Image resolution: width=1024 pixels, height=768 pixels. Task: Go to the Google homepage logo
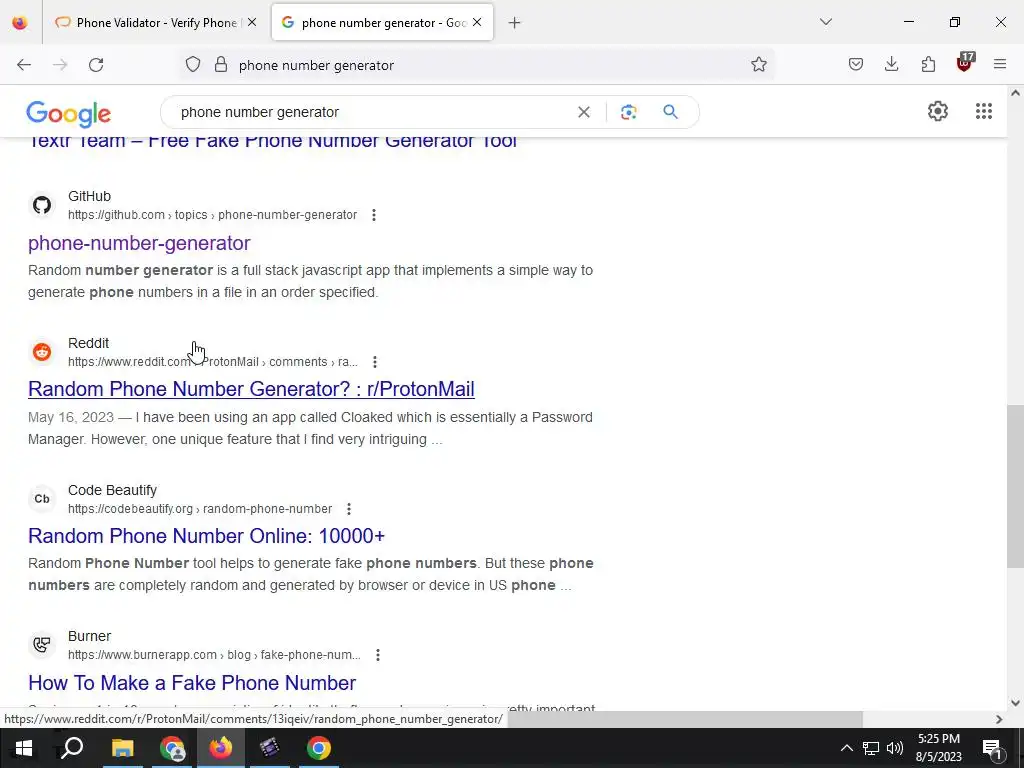[69, 114]
